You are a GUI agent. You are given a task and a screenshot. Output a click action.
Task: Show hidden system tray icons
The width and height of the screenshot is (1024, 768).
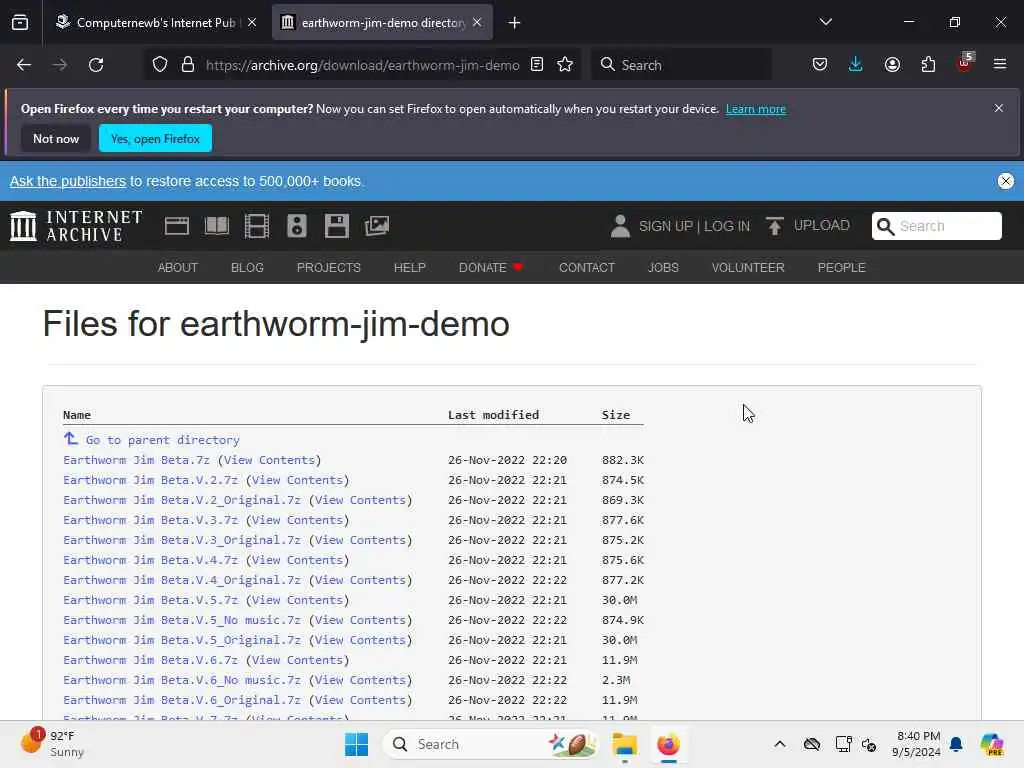(x=780, y=744)
